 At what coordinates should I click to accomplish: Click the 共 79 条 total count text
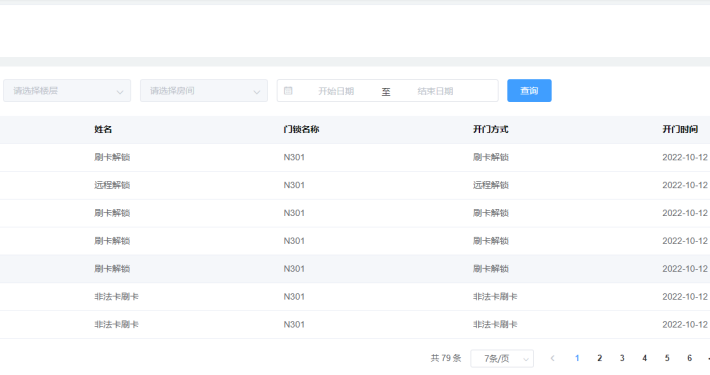pyautogui.click(x=446, y=358)
